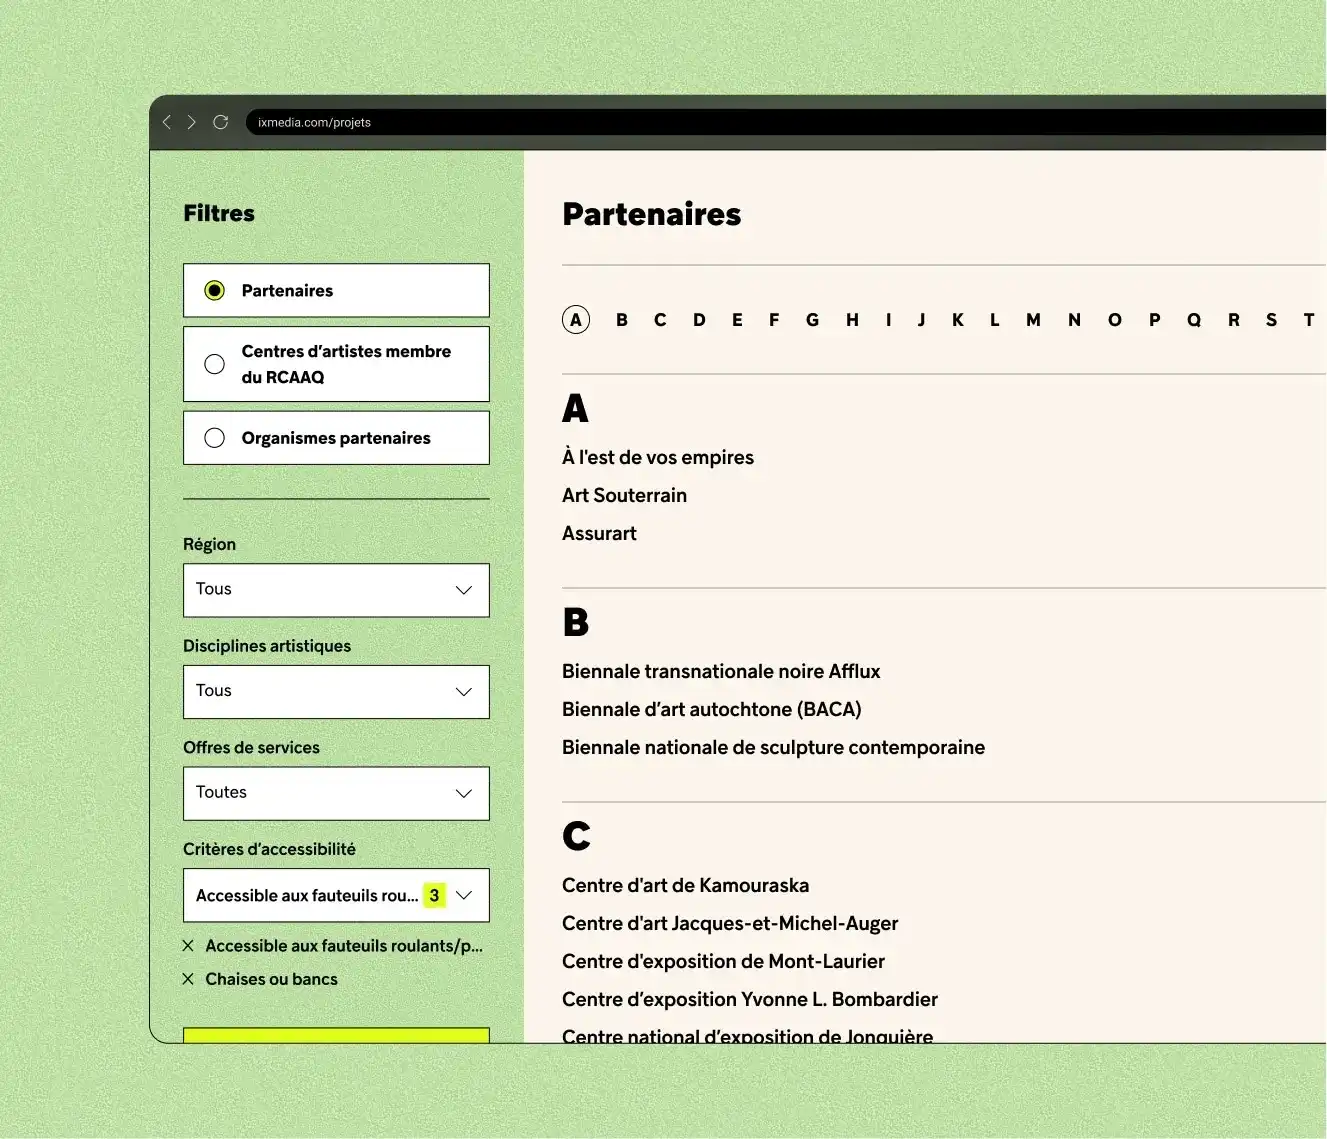Screen dimensions: 1327x1139
Task: Open the Région dropdown
Action: [x=336, y=590]
